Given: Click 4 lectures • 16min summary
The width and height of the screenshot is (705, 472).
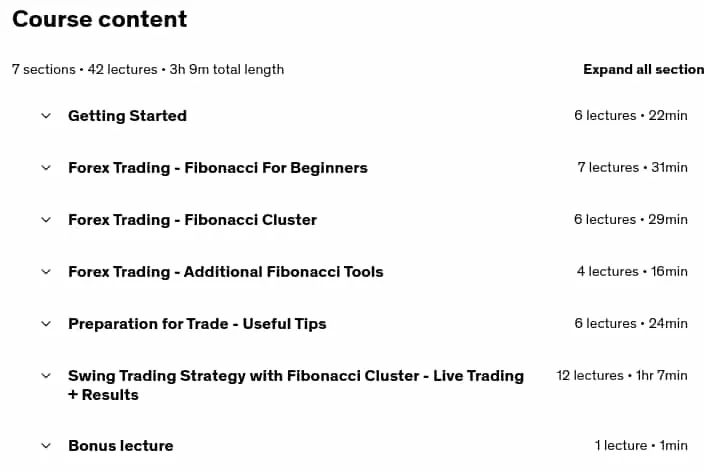Looking at the screenshot, I should coord(632,272).
